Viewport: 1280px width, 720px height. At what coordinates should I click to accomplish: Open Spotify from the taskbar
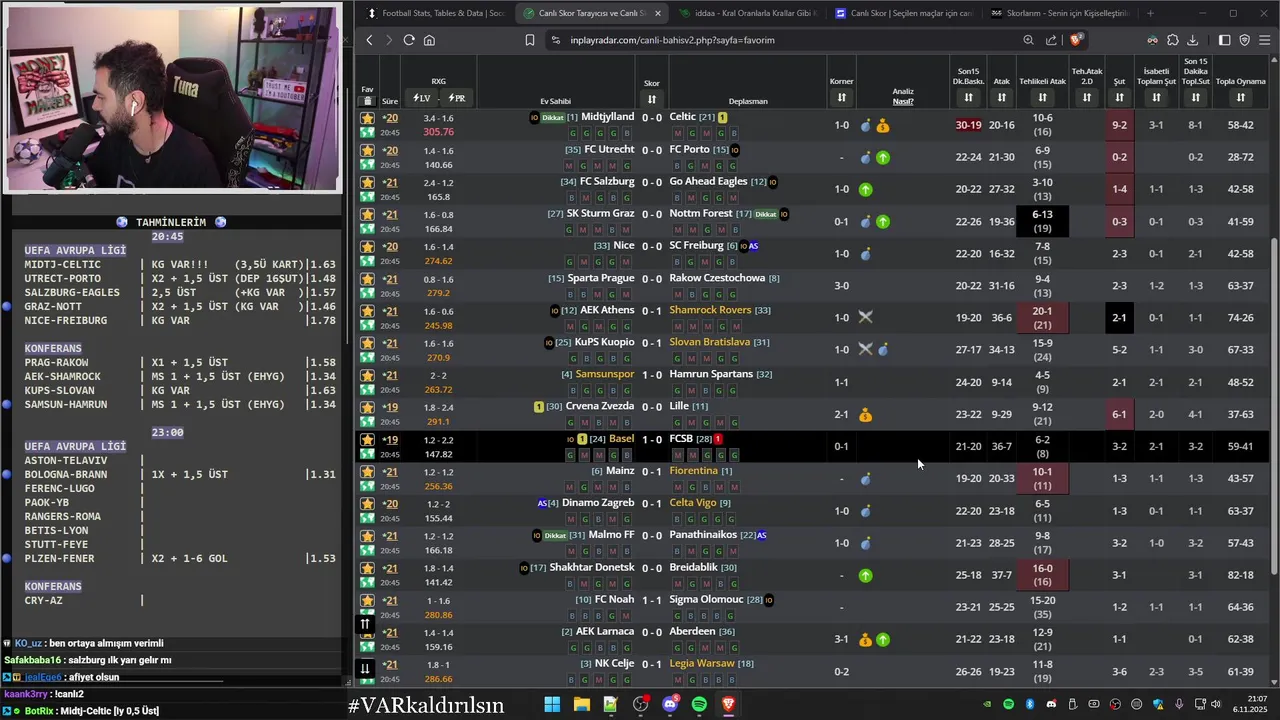point(699,705)
